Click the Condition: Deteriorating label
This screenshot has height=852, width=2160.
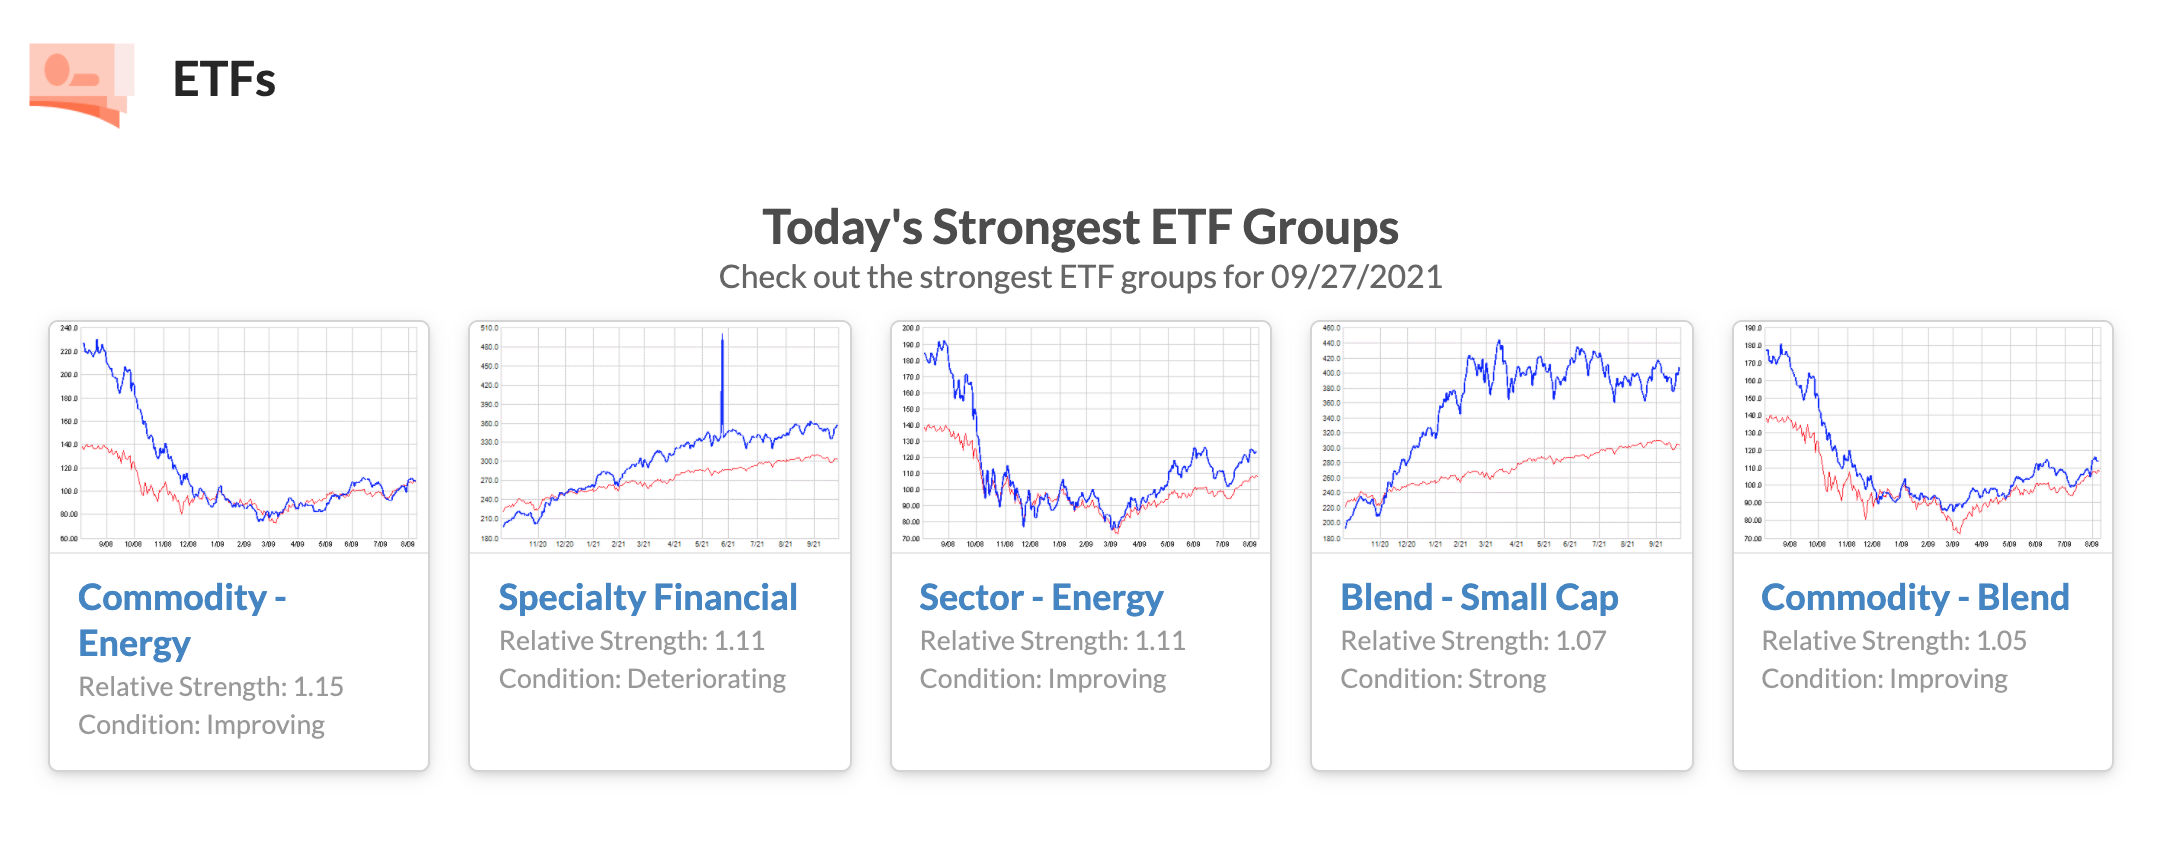(x=642, y=679)
